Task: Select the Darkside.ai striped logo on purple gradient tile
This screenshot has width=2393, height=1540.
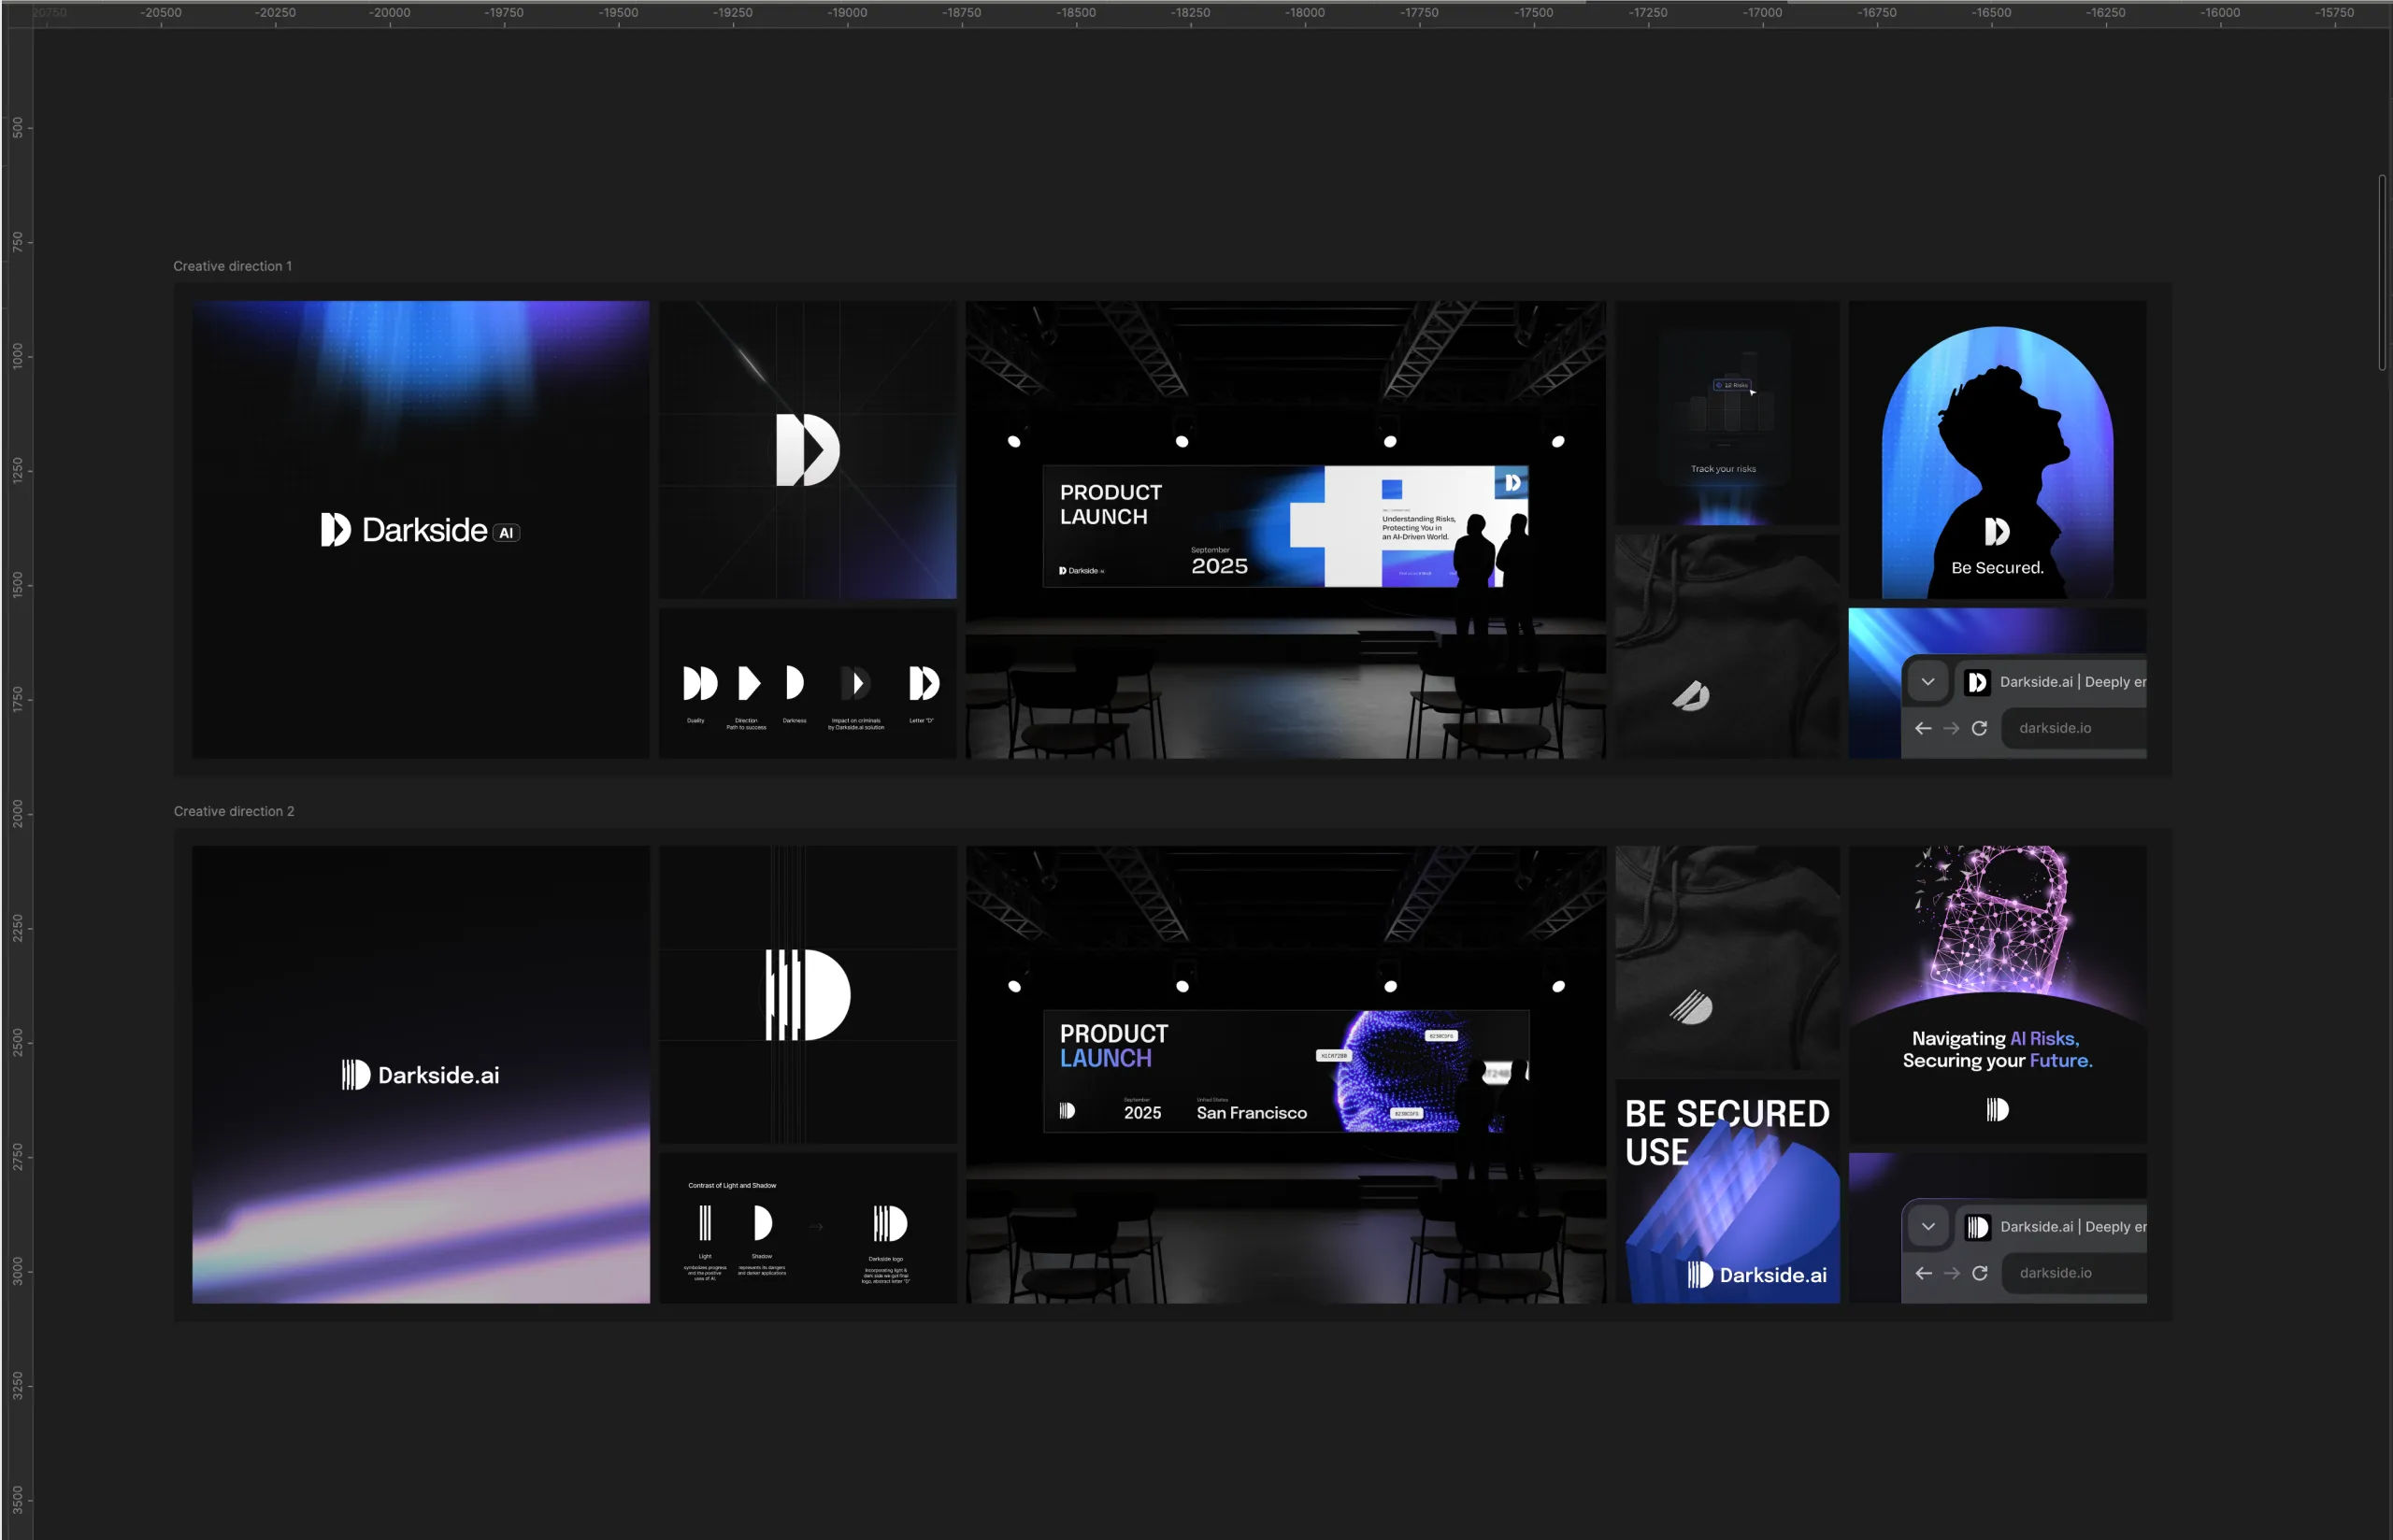Action: tap(420, 1075)
